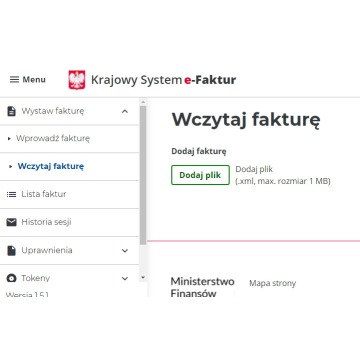This screenshot has height=360, width=360.
Task: Click the sidebar scrollbar down arrow
Action: point(143,277)
